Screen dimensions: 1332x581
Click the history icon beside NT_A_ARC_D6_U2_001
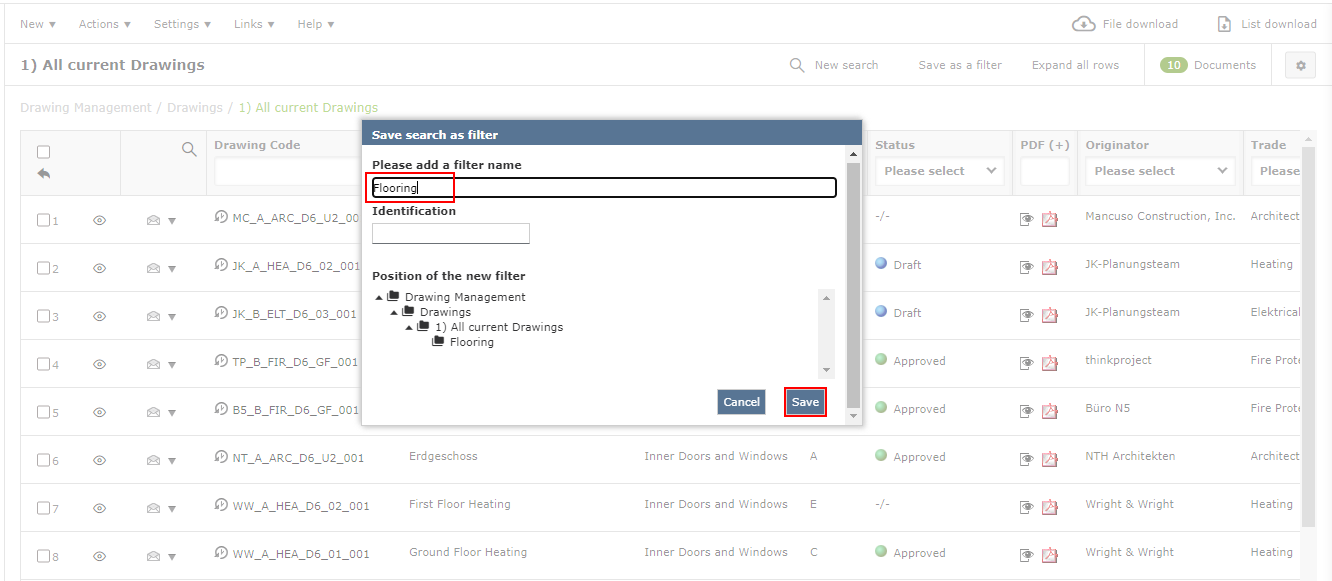pyautogui.click(x=222, y=456)
